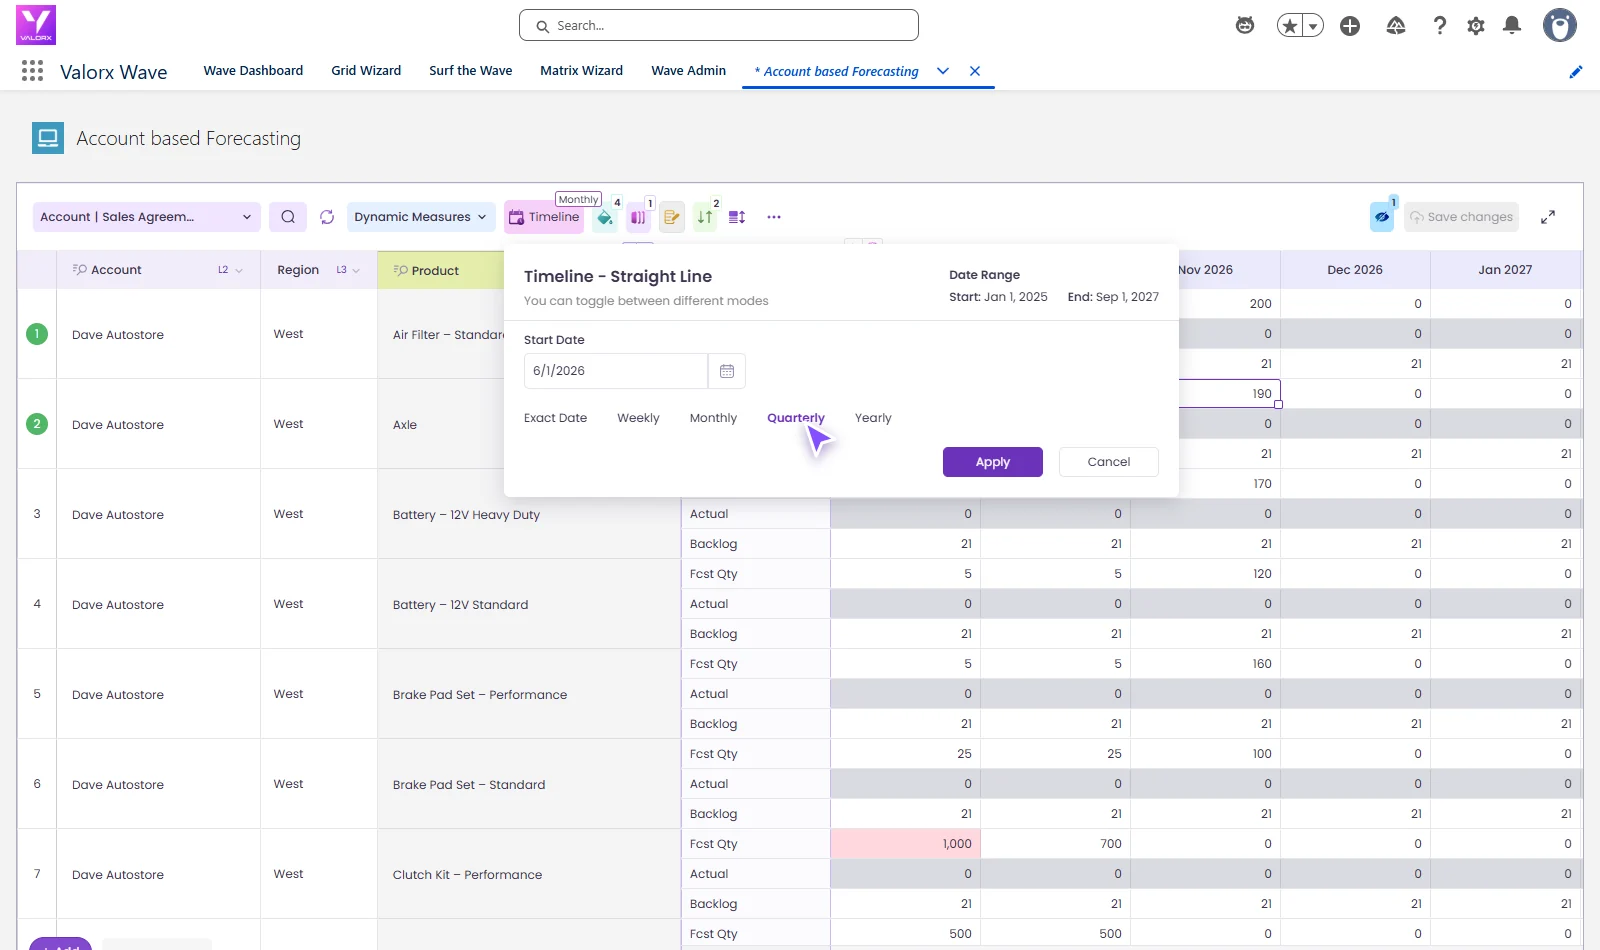Open the favorites list dropdown arrow

1313,26
